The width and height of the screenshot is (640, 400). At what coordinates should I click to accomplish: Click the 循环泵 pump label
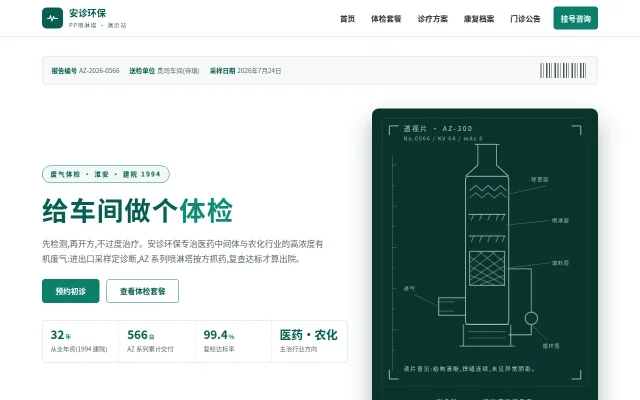(551, 346)
